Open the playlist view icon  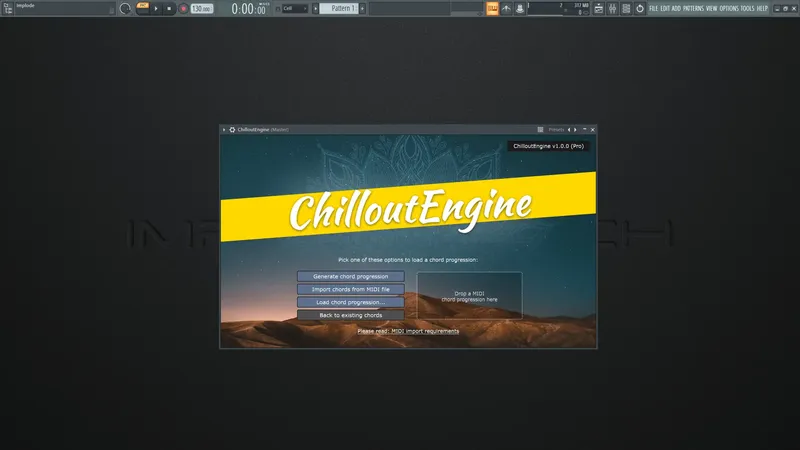point(598,9)
